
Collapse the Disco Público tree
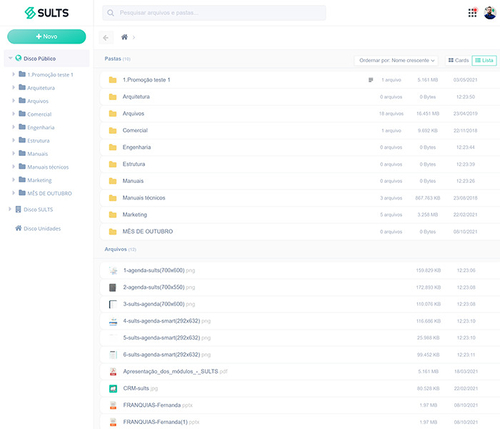(10, 58)
